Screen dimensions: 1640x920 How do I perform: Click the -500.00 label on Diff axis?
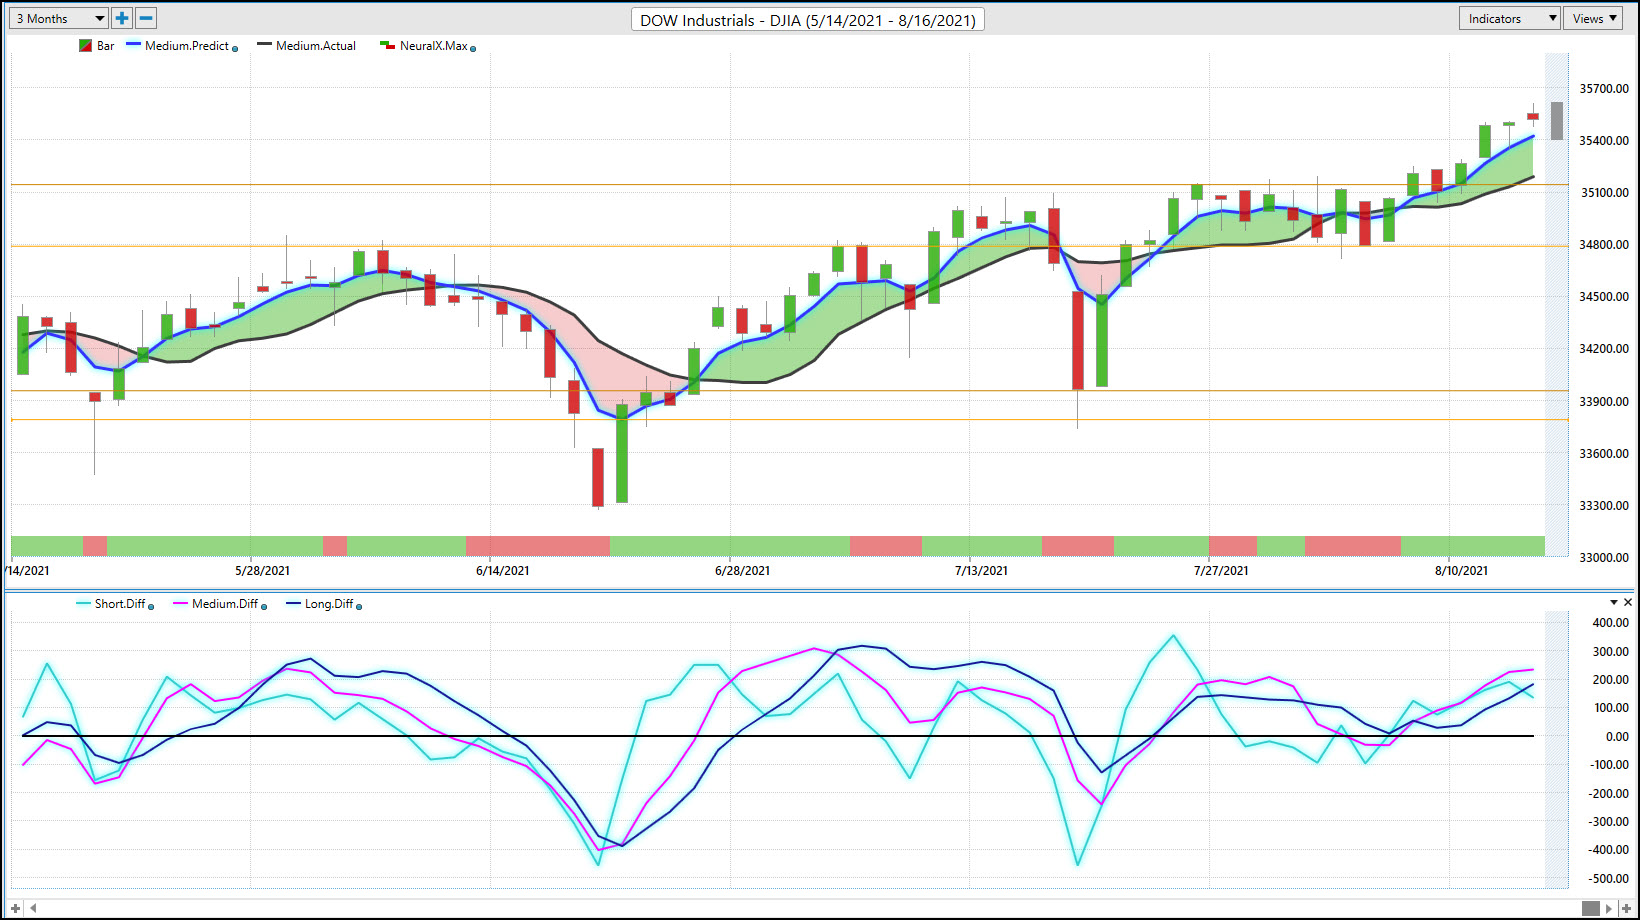(x=1608, y=879)
